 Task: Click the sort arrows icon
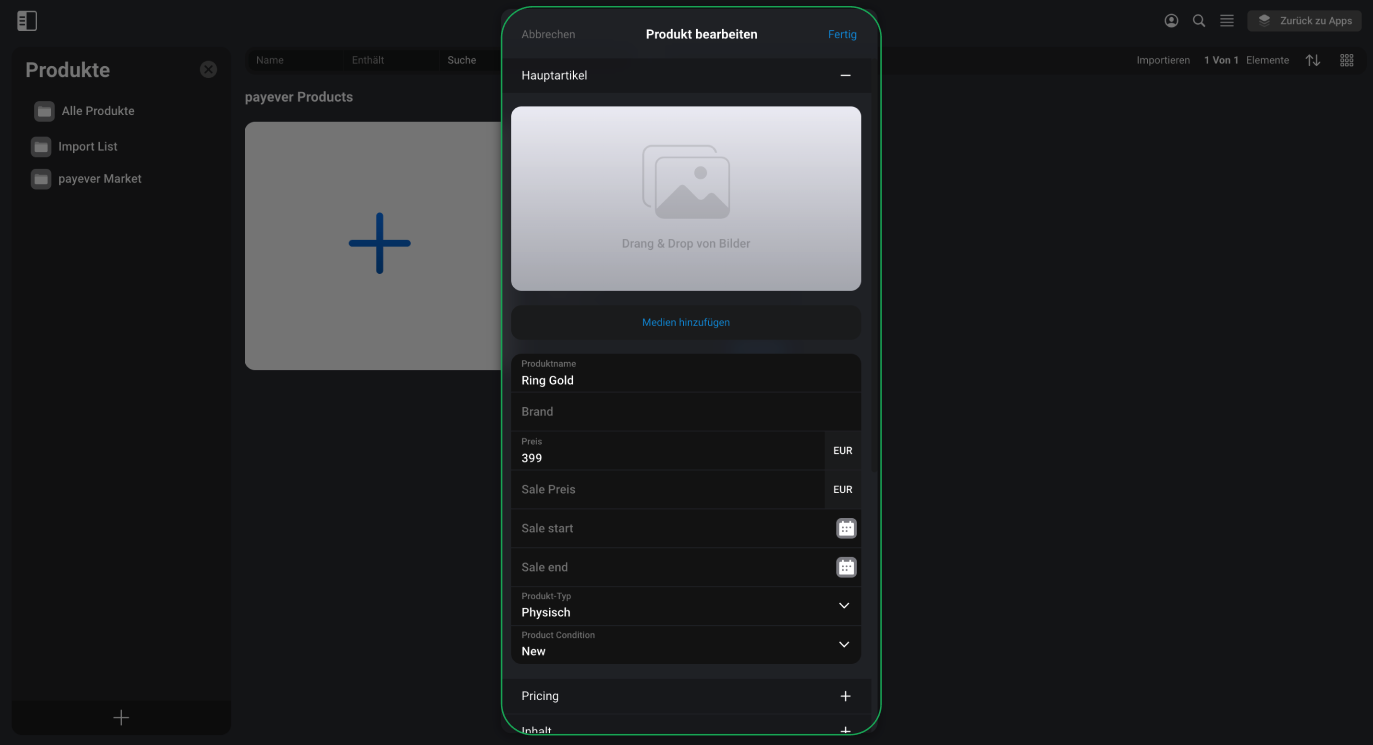[x=1313, y=60]
